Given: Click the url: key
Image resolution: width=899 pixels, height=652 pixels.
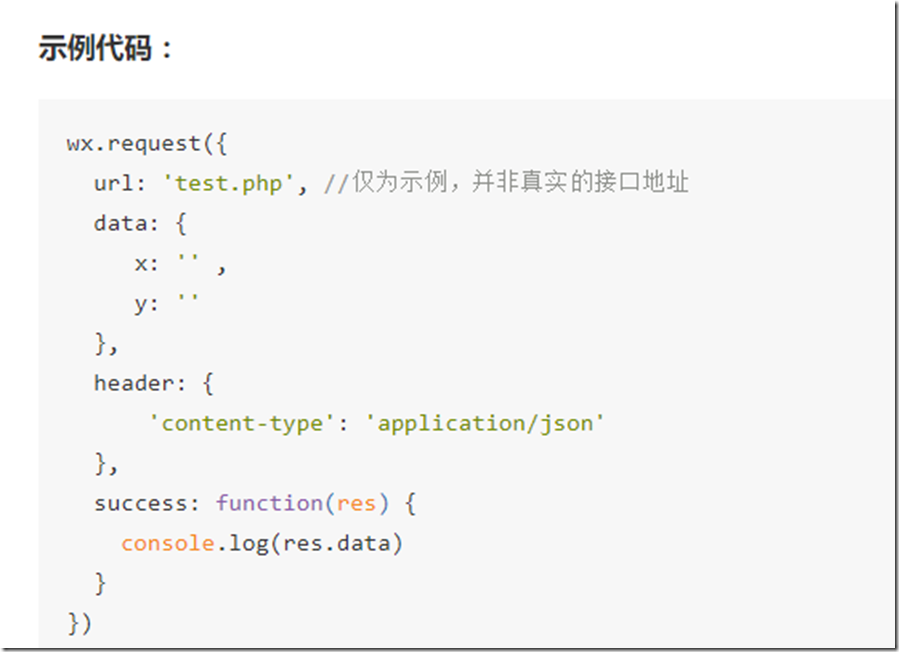Looking at the screenshot, I should (120, 184).
